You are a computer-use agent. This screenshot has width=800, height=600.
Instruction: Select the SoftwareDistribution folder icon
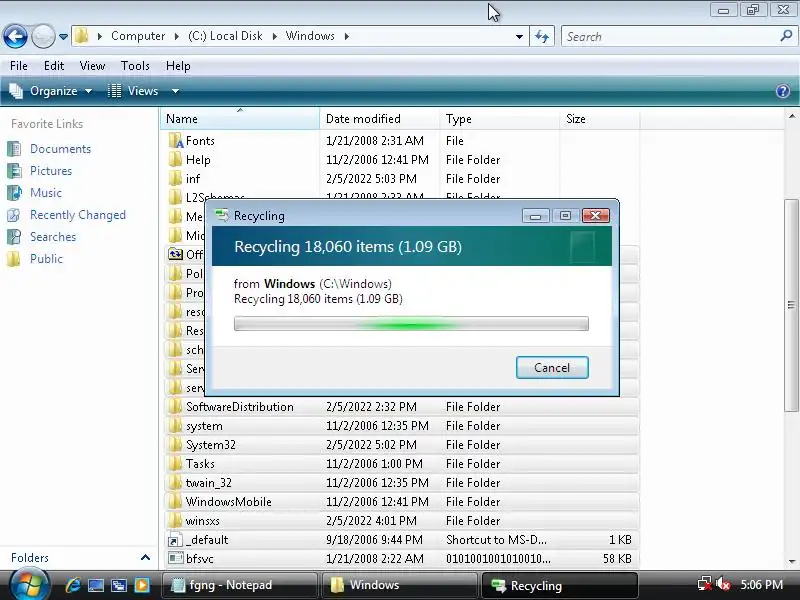point(176,407)
